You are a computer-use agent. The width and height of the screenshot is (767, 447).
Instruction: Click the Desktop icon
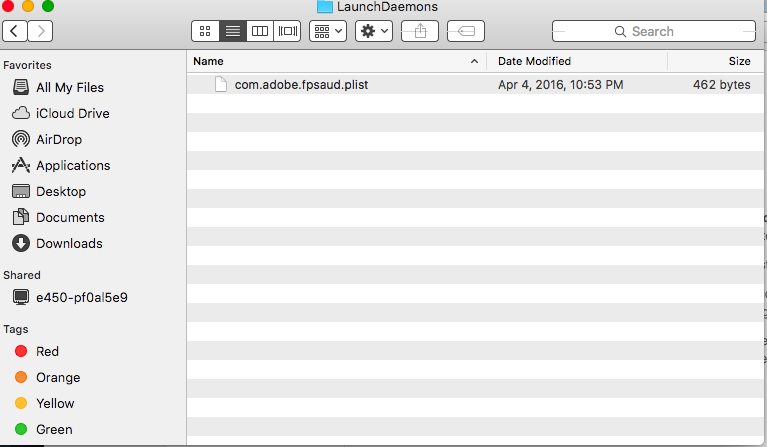(x=21, y=191)
